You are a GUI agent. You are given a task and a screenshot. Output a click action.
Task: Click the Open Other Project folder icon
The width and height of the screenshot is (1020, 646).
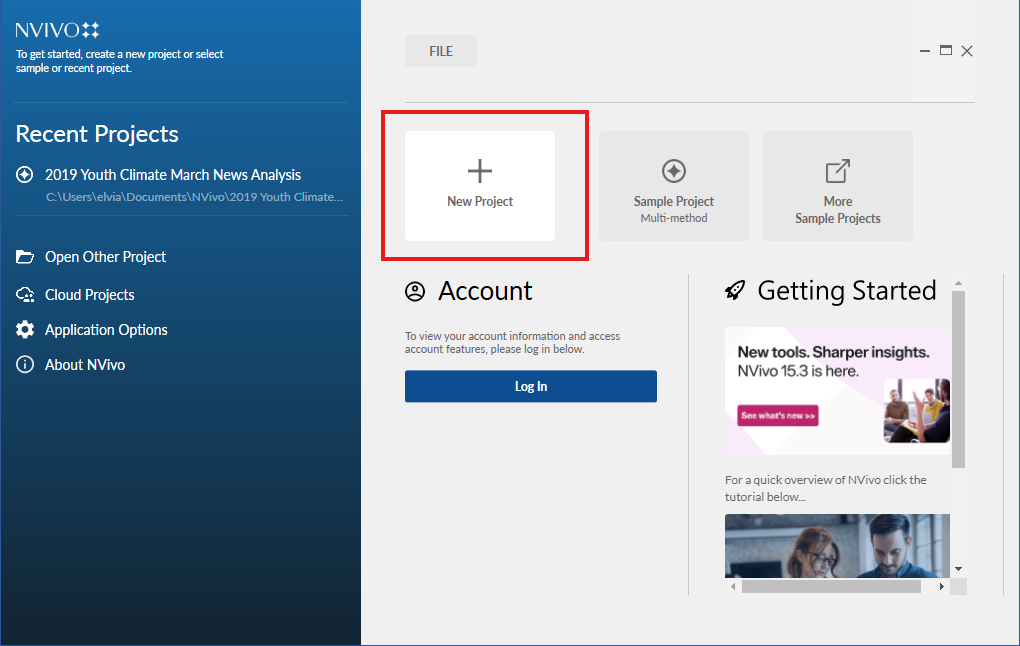25,257
